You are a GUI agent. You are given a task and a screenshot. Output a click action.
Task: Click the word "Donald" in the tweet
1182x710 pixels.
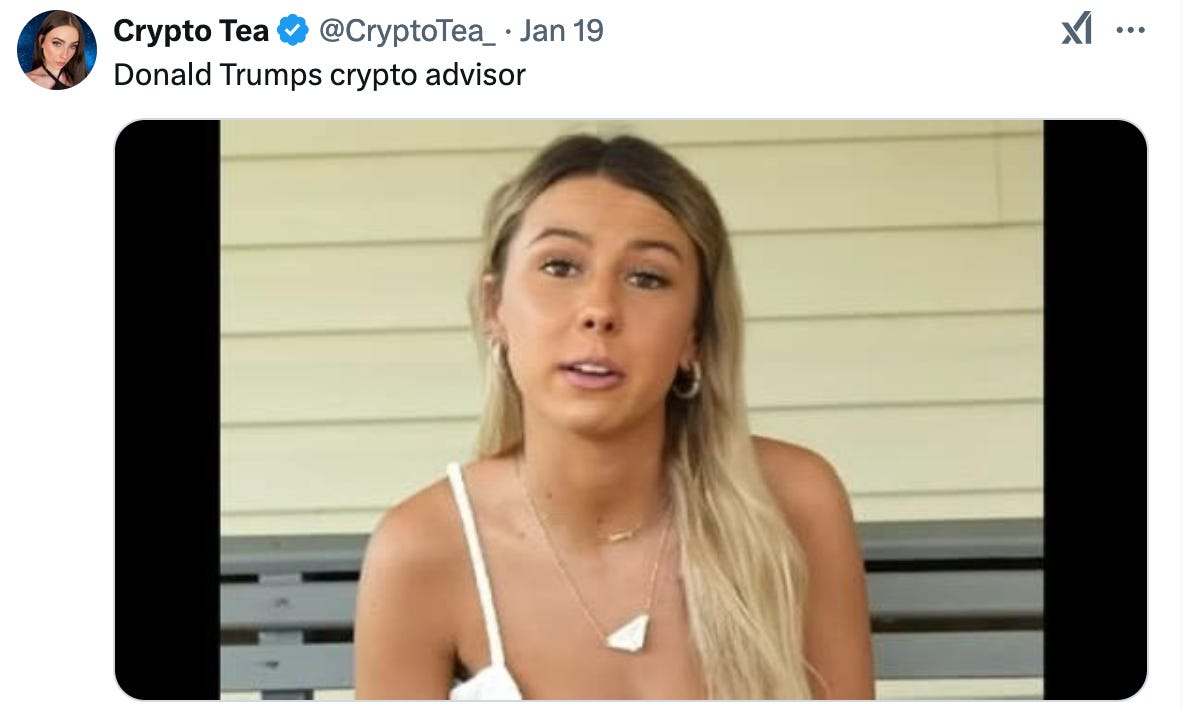click(162, 75)
